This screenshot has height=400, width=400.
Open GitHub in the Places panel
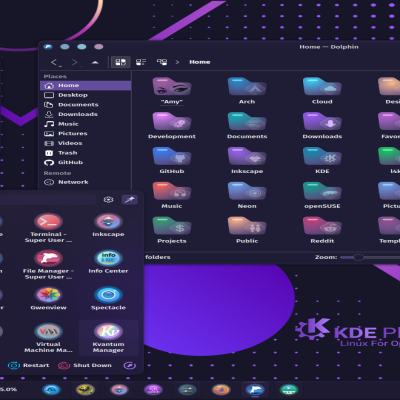86,163
